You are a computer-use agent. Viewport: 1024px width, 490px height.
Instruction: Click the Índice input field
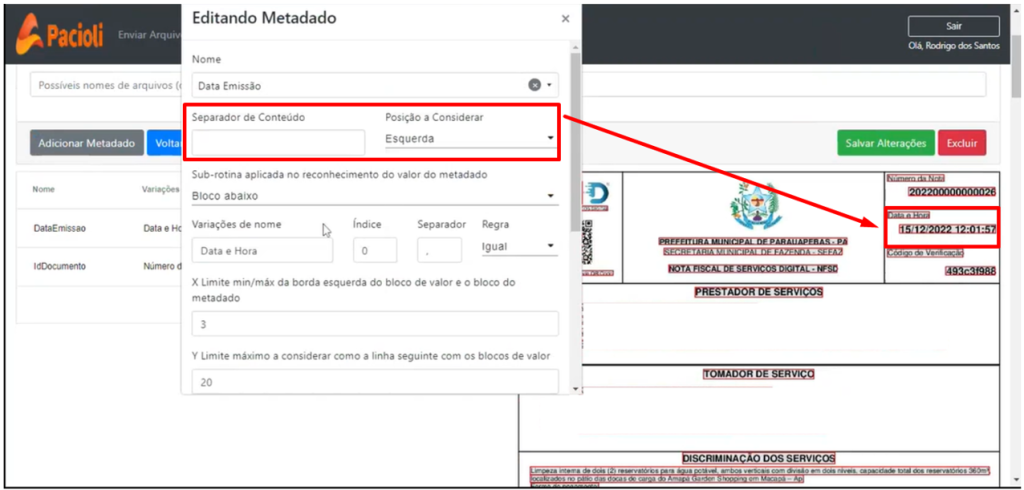(375, 250)
